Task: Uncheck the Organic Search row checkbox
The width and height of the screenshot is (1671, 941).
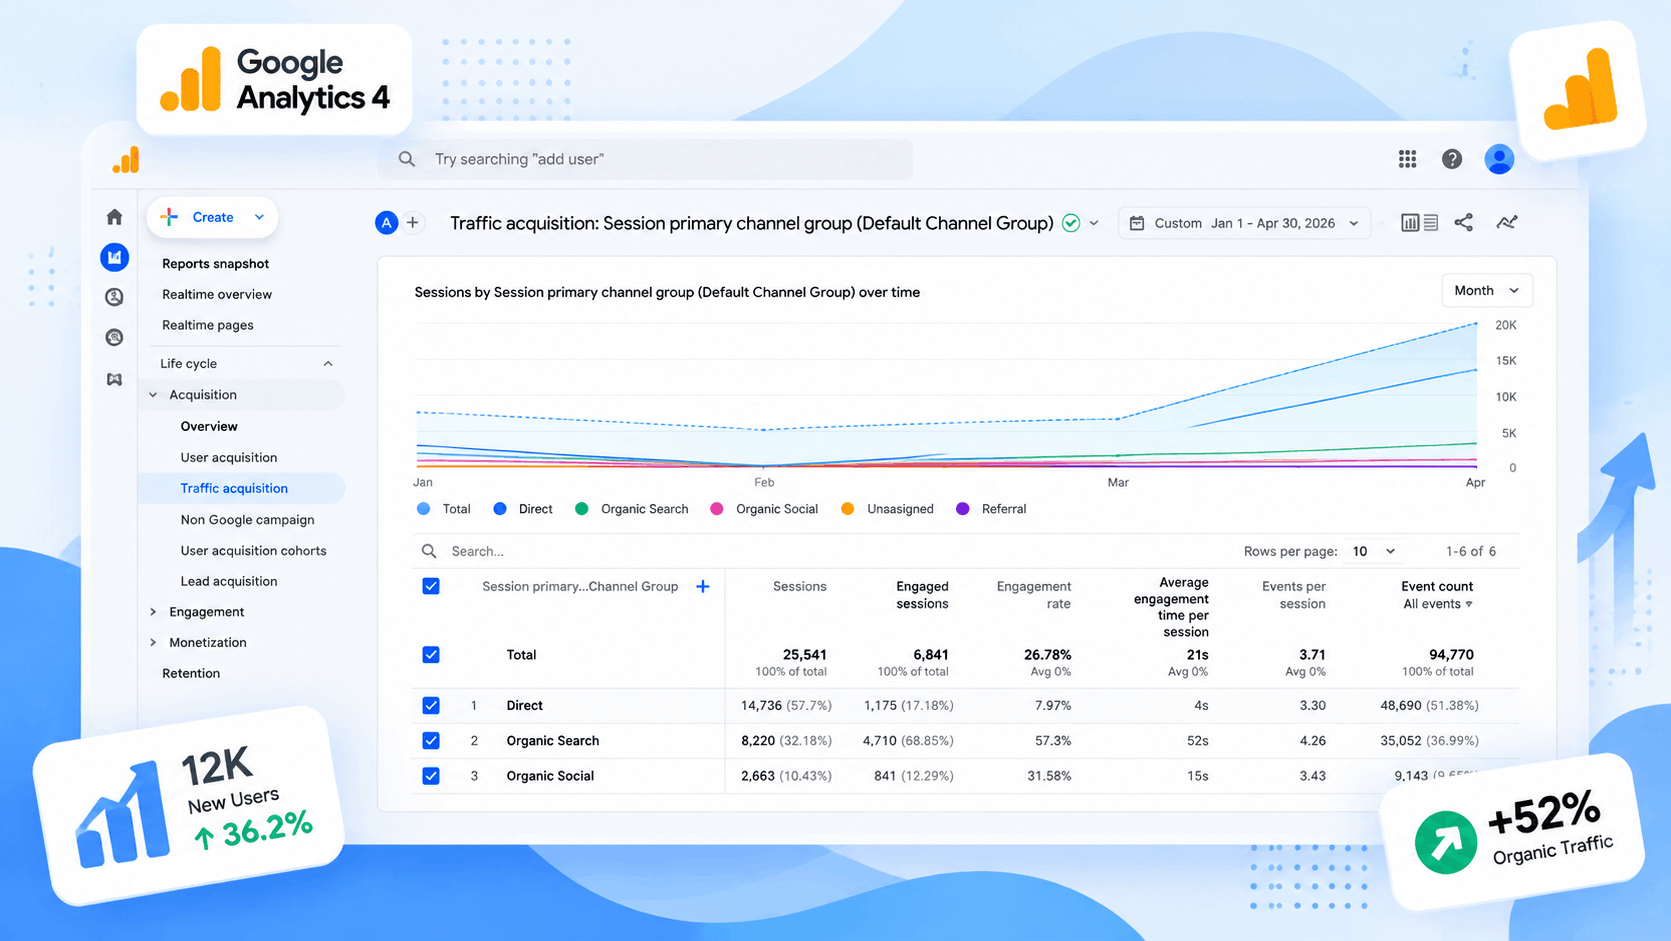Action: [431, 741]
